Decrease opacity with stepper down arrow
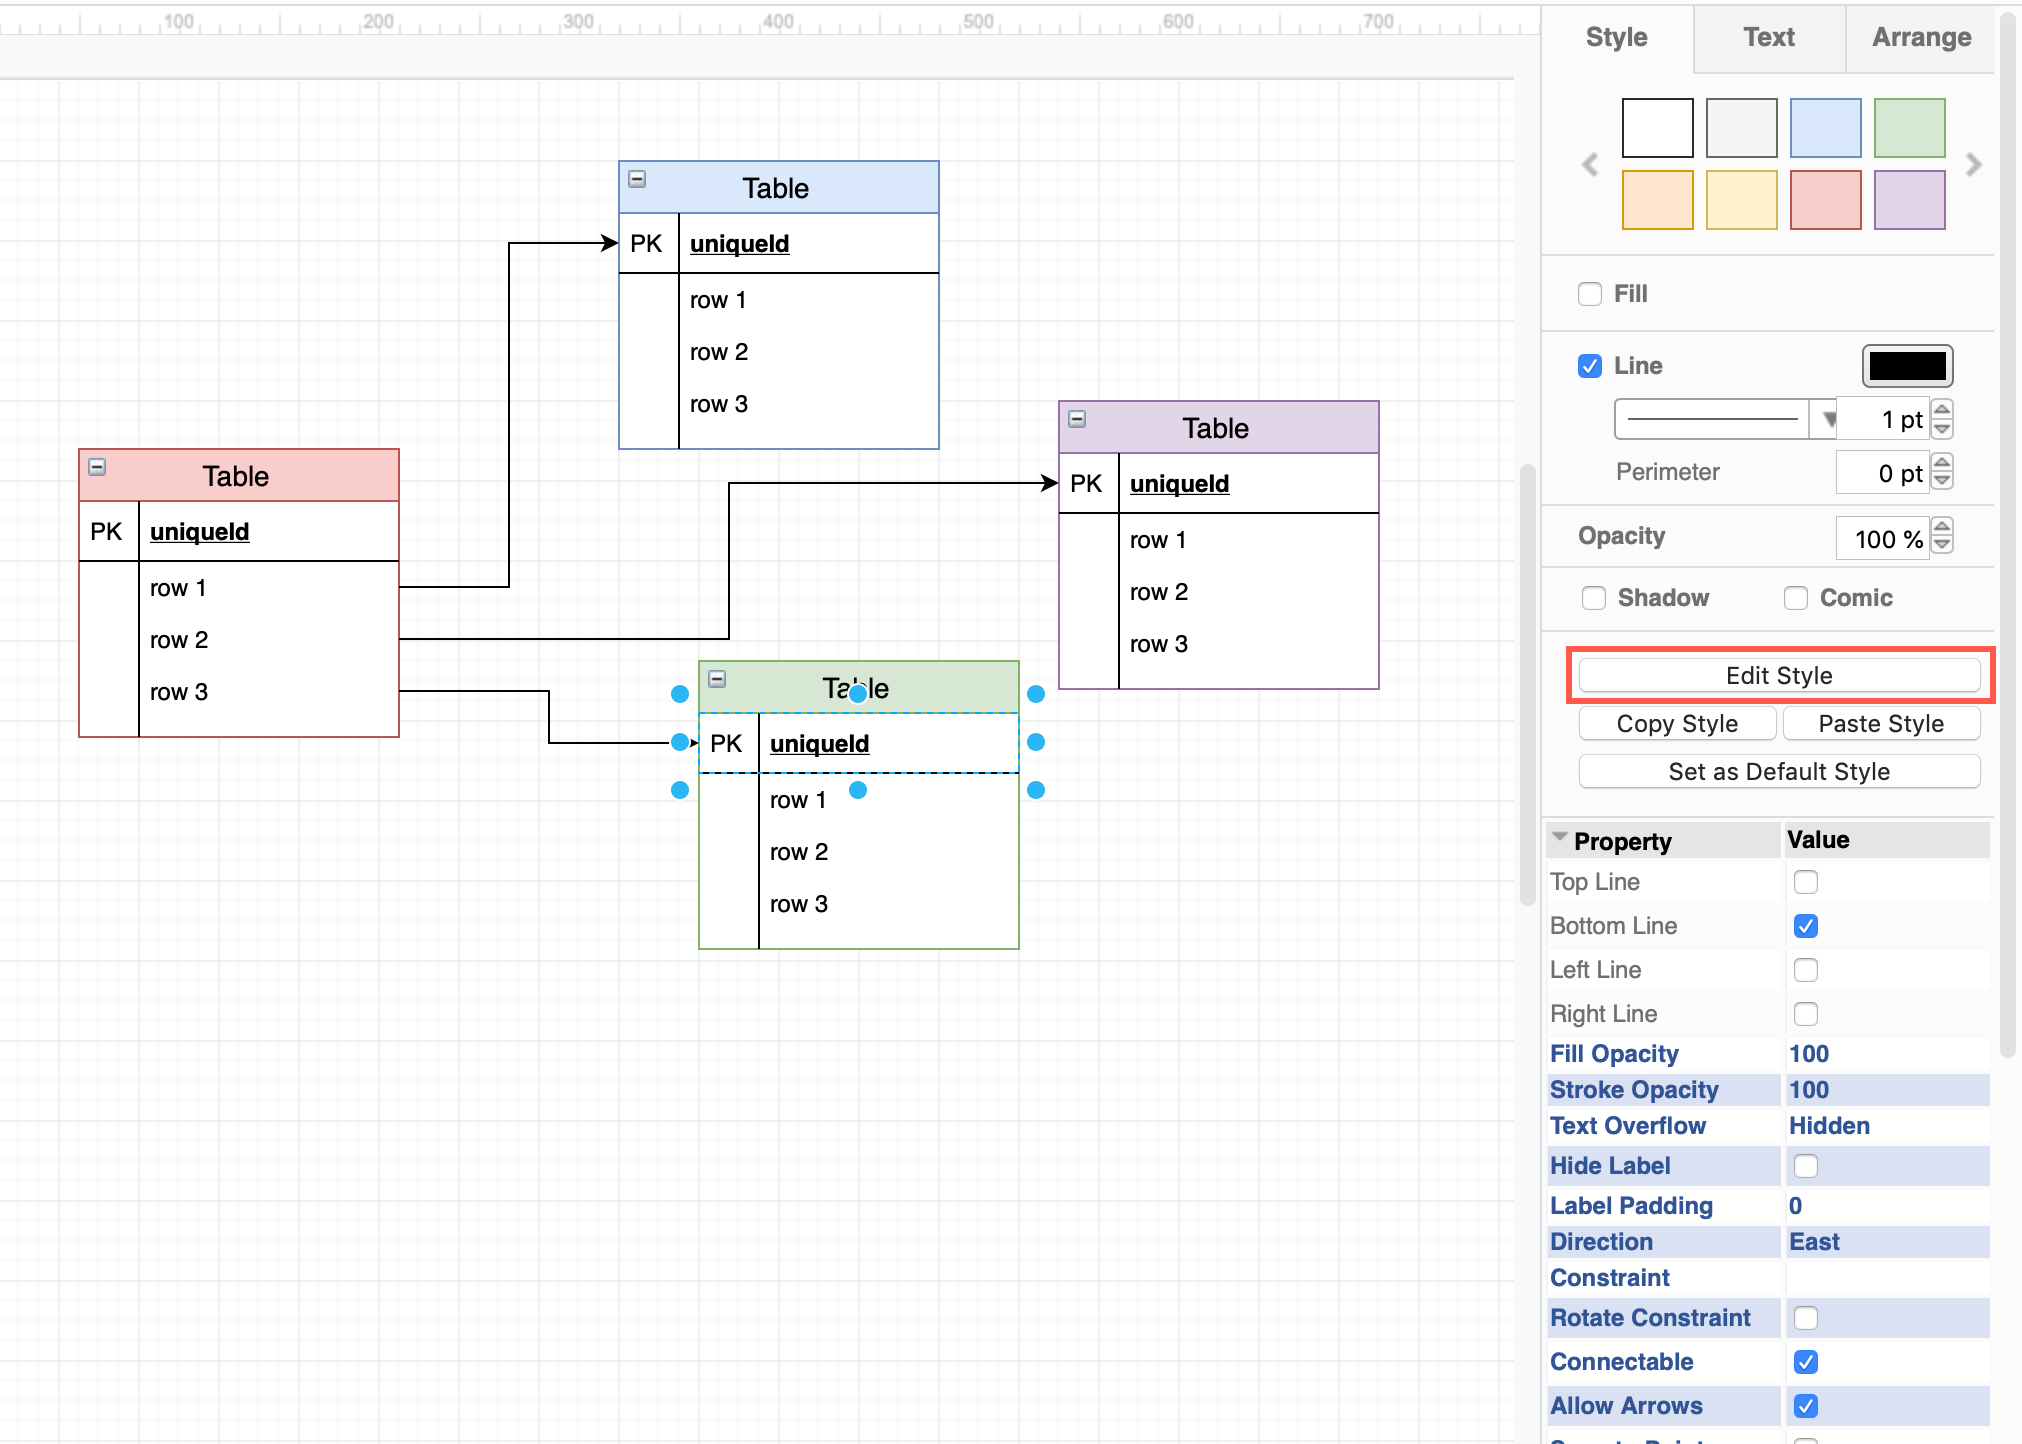Viewport: 2022px width, 1444px height. click(1942, 545)
